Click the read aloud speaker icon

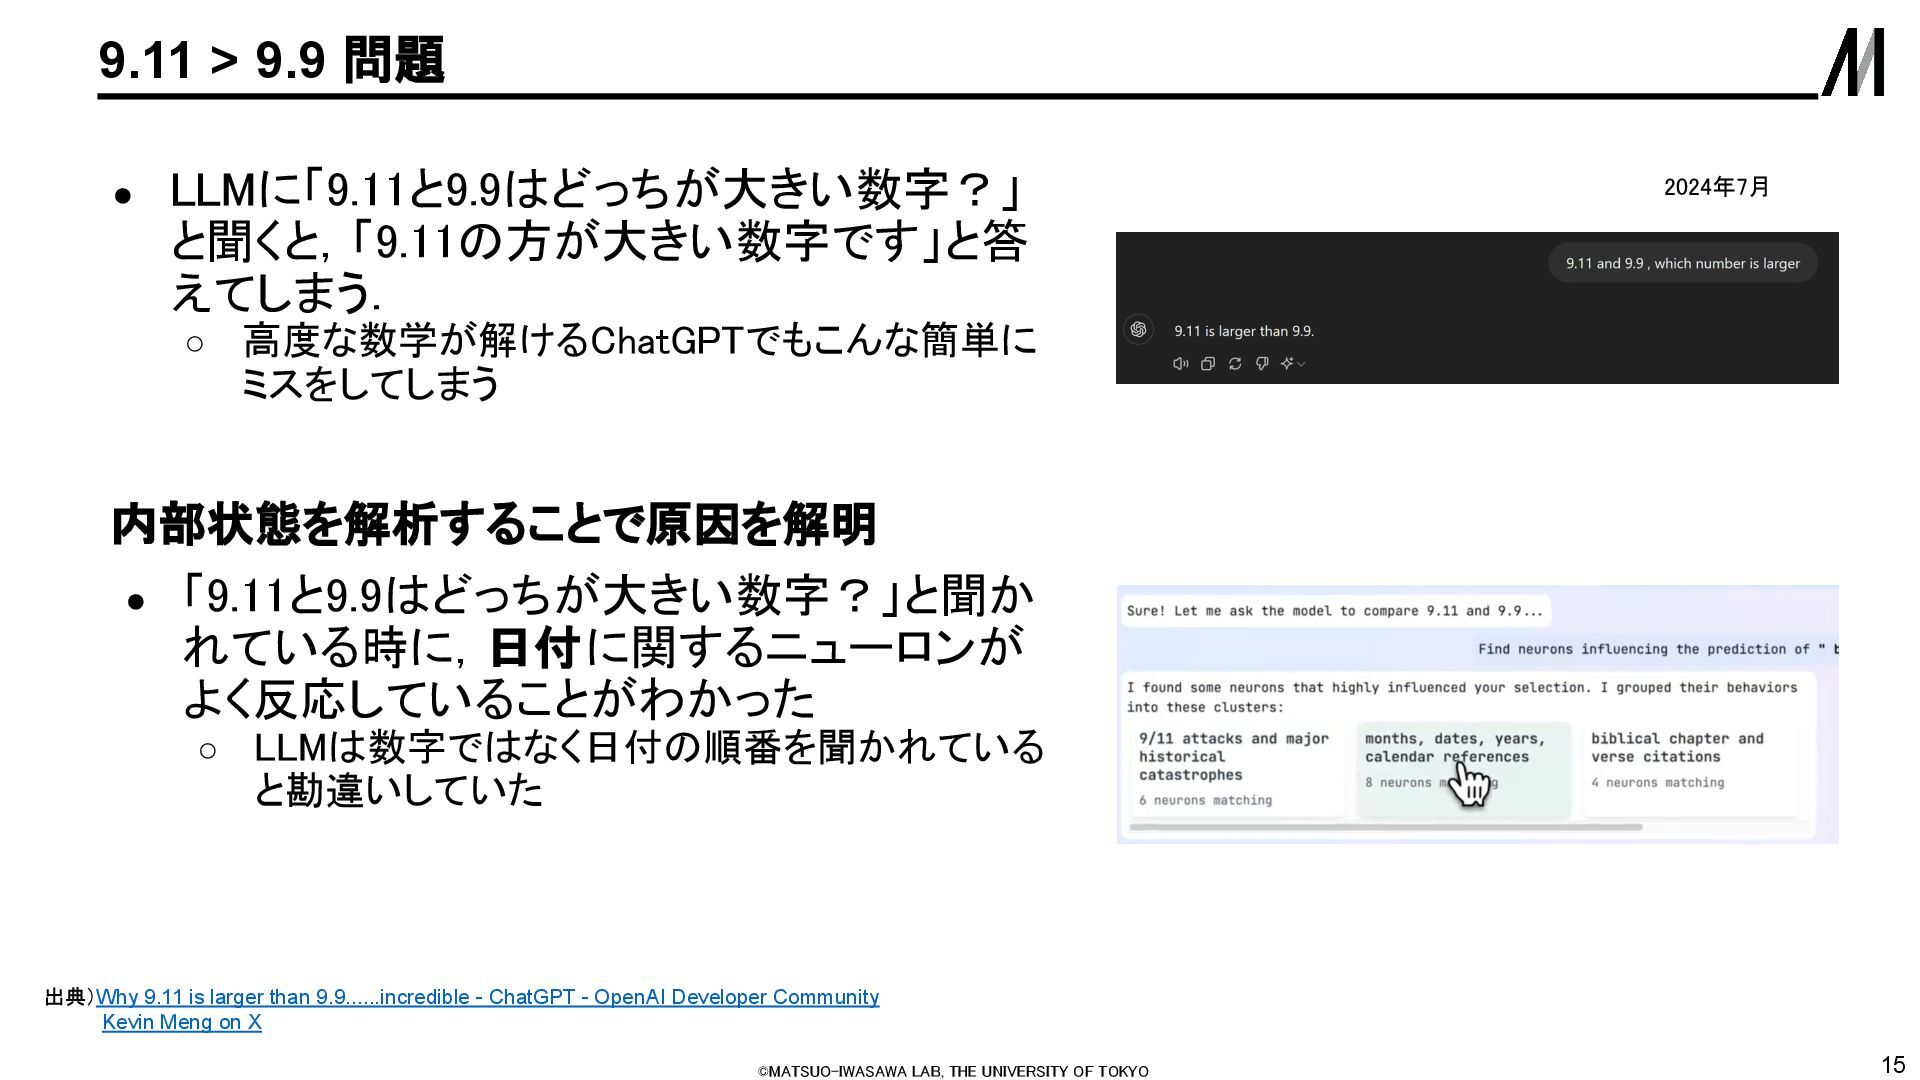pos(1180,364)
